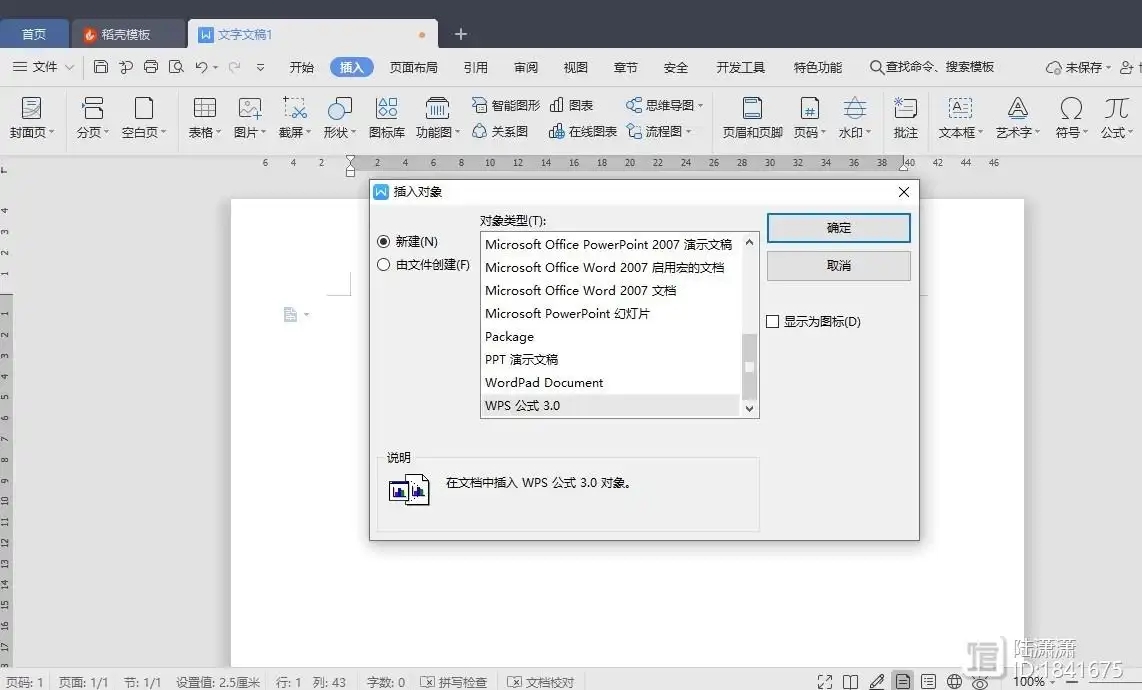Toggle 文档校对 in status bar
The height and width of the screenshot is (690, 1142).
(x=540, y=682)
